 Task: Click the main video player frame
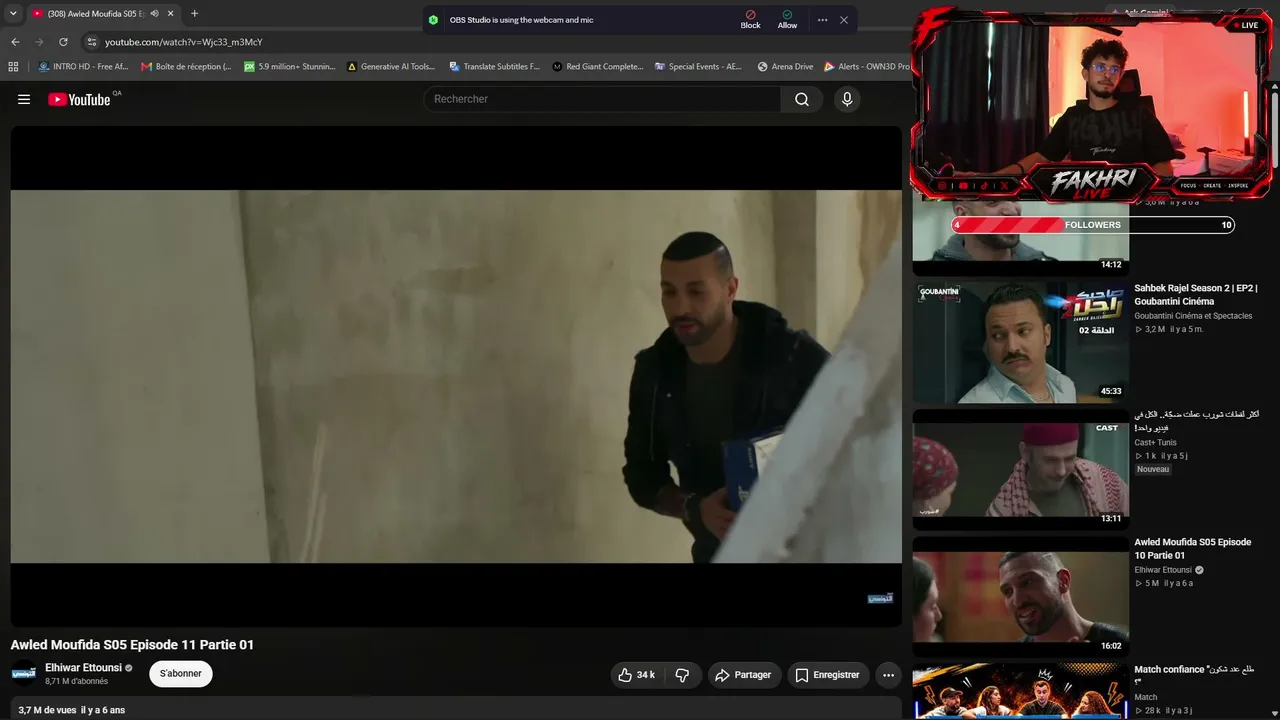coord(456,376)
